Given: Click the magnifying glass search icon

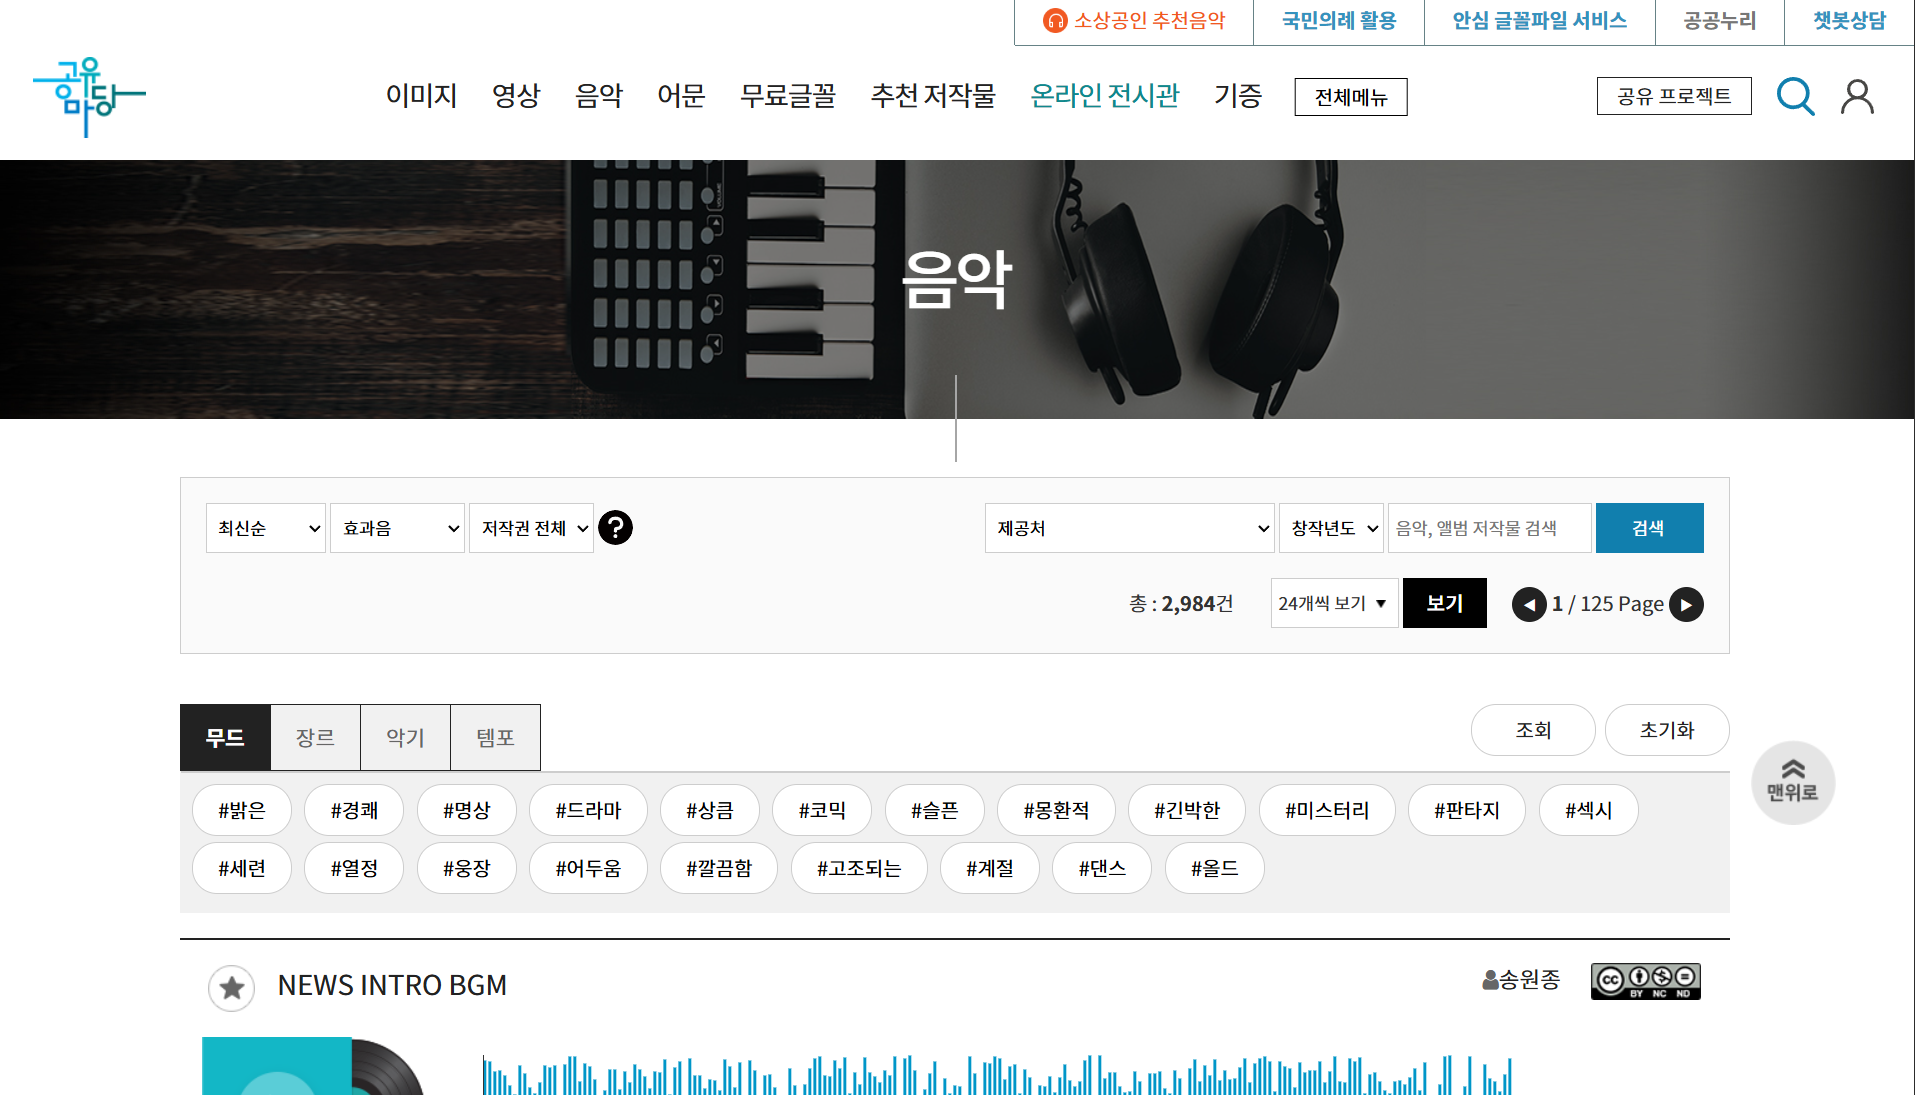Looking at the screenshot, I should (1795, 97).
